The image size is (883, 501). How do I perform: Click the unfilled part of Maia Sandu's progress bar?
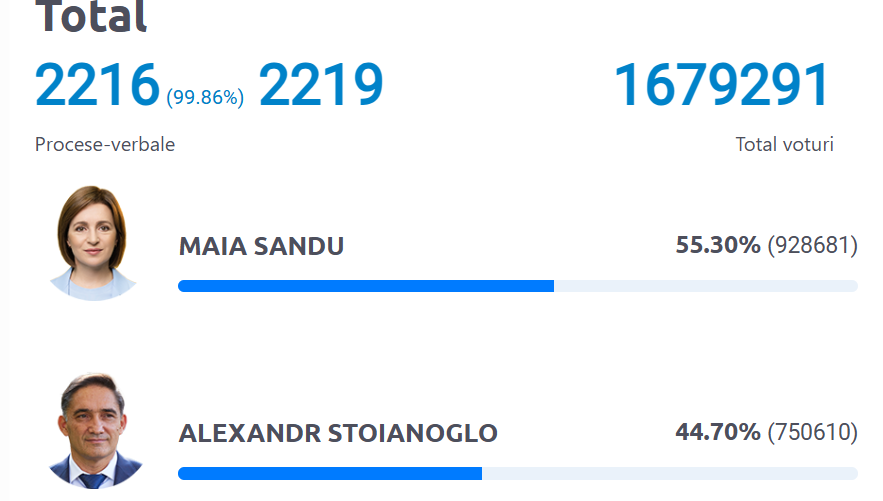tap(705, 286)
